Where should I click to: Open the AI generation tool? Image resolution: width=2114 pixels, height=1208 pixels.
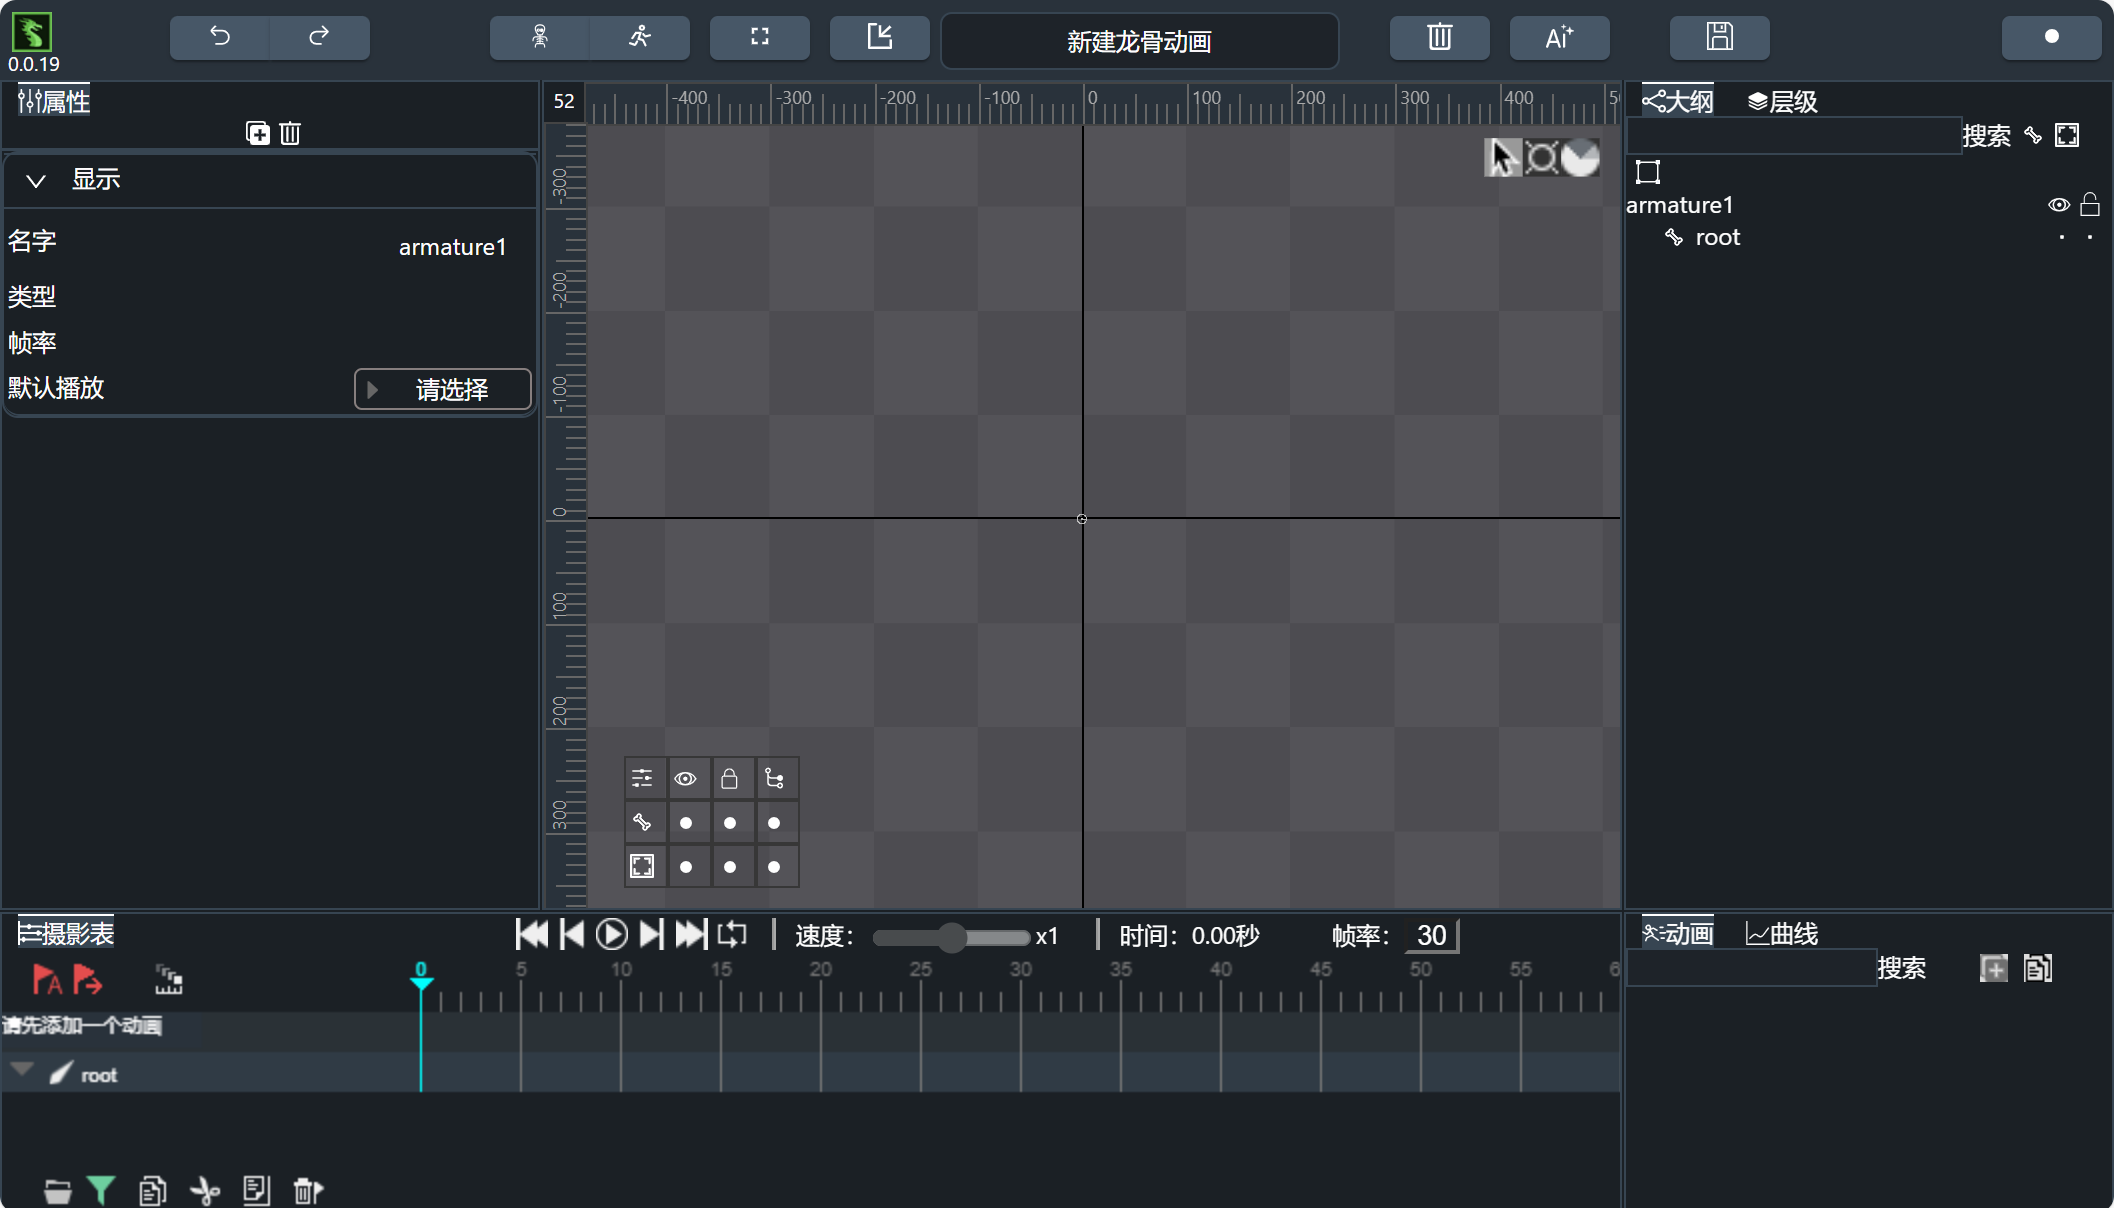(1560, 38)
